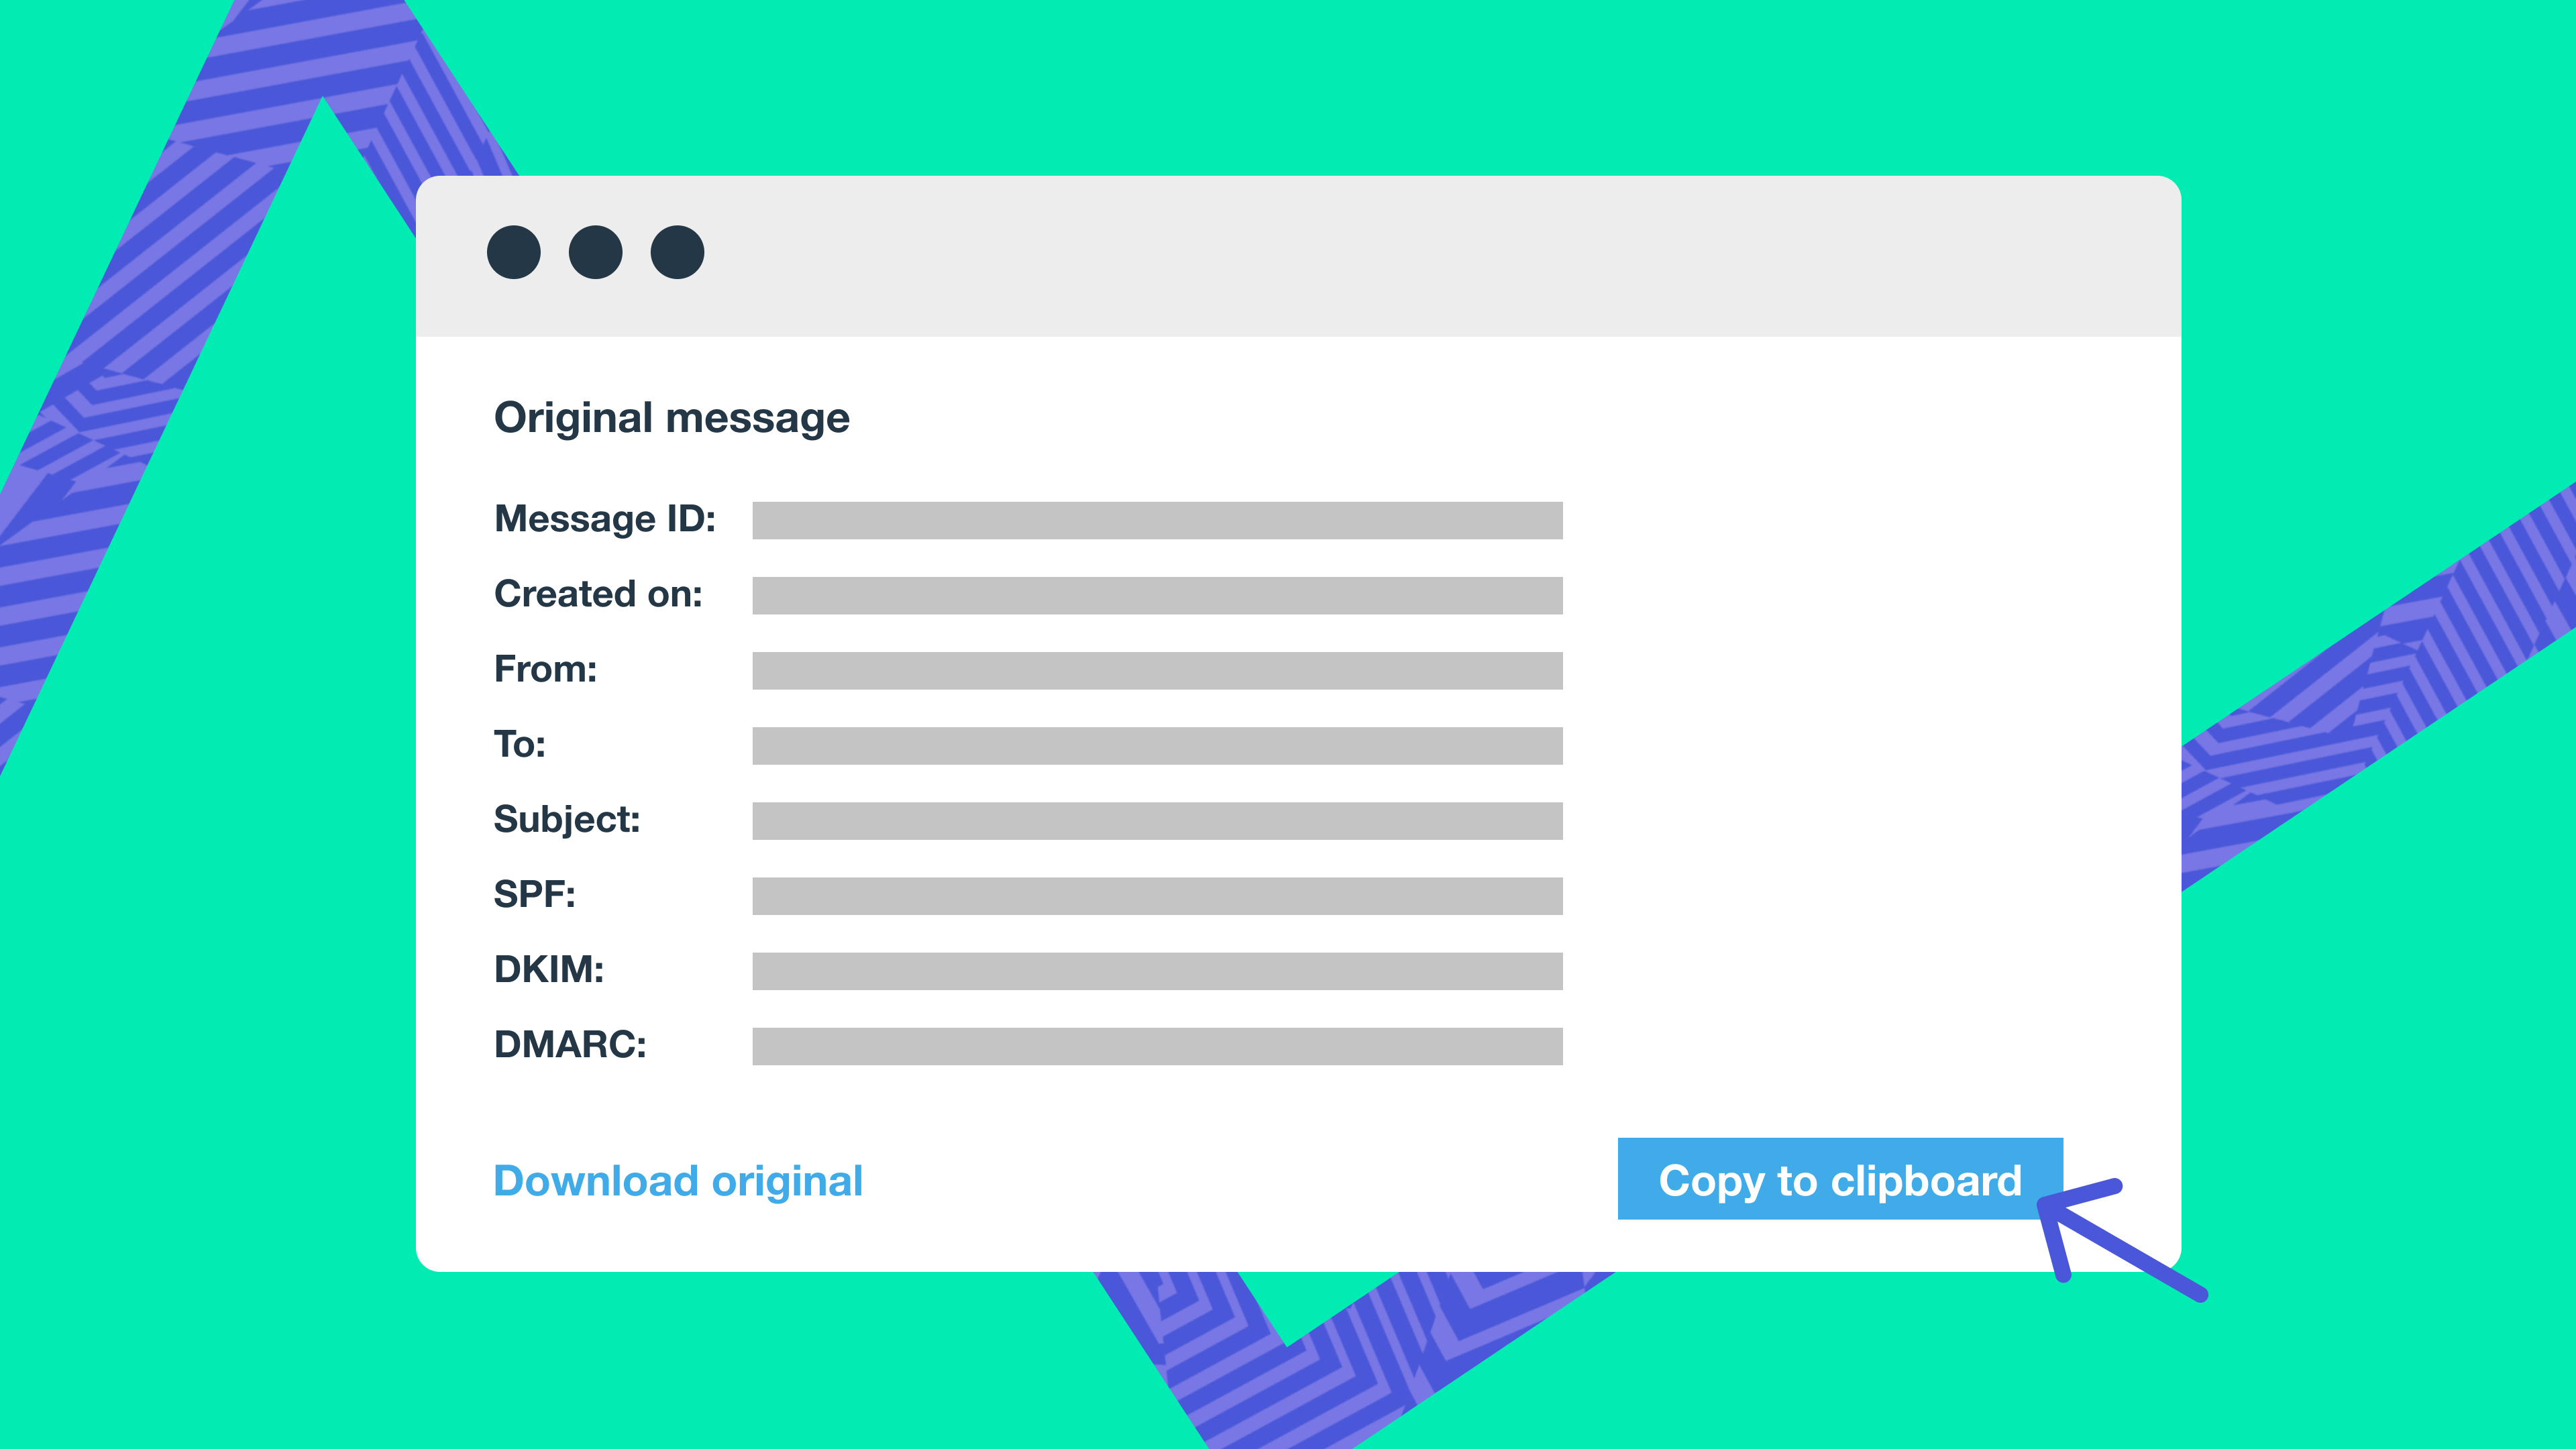Select the From value bar
The height and width of the screenshot is (1449, 2576).
(1157, 671)
